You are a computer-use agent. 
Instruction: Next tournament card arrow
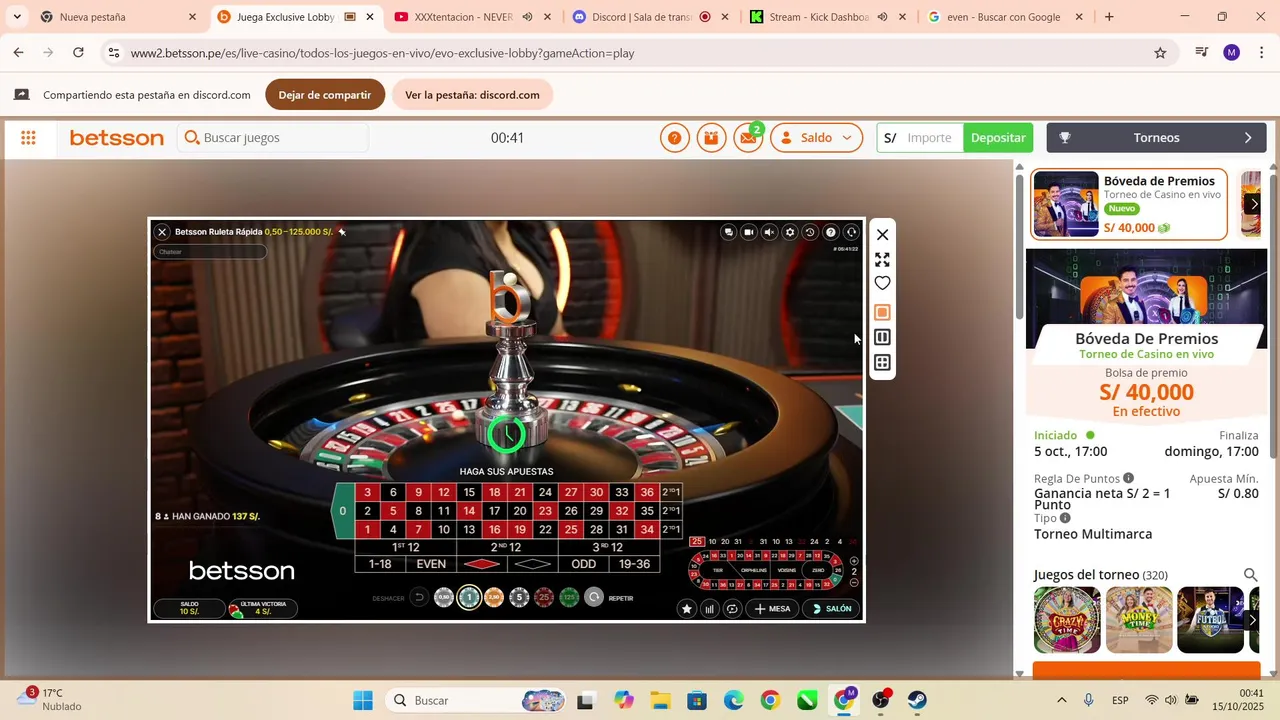pyautogui.click(x=1254, y=204)
